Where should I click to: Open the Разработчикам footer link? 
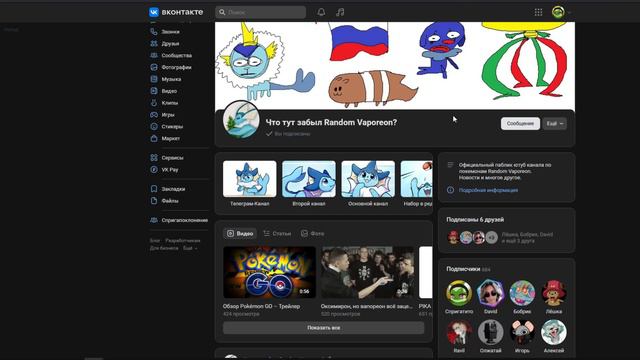[183, 241]
